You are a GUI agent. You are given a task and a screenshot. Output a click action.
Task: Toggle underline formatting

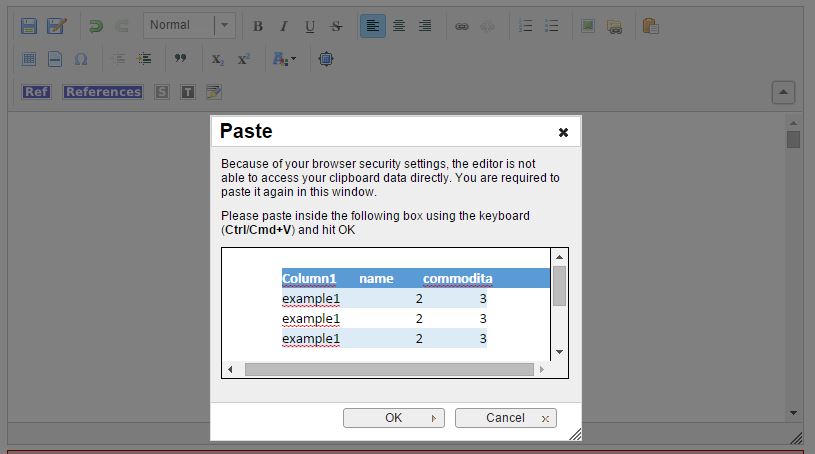coord(309,26)
